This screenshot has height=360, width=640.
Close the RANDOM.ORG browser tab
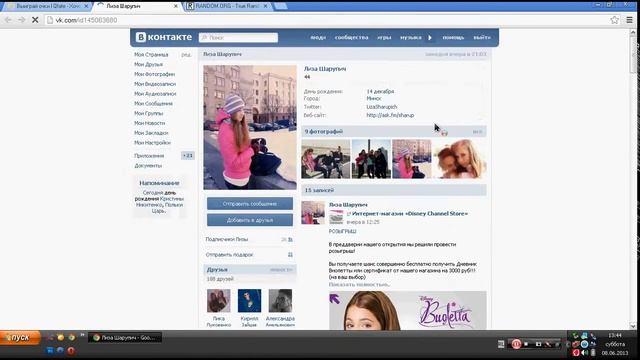pyautogui.click(x=266, y=6)
